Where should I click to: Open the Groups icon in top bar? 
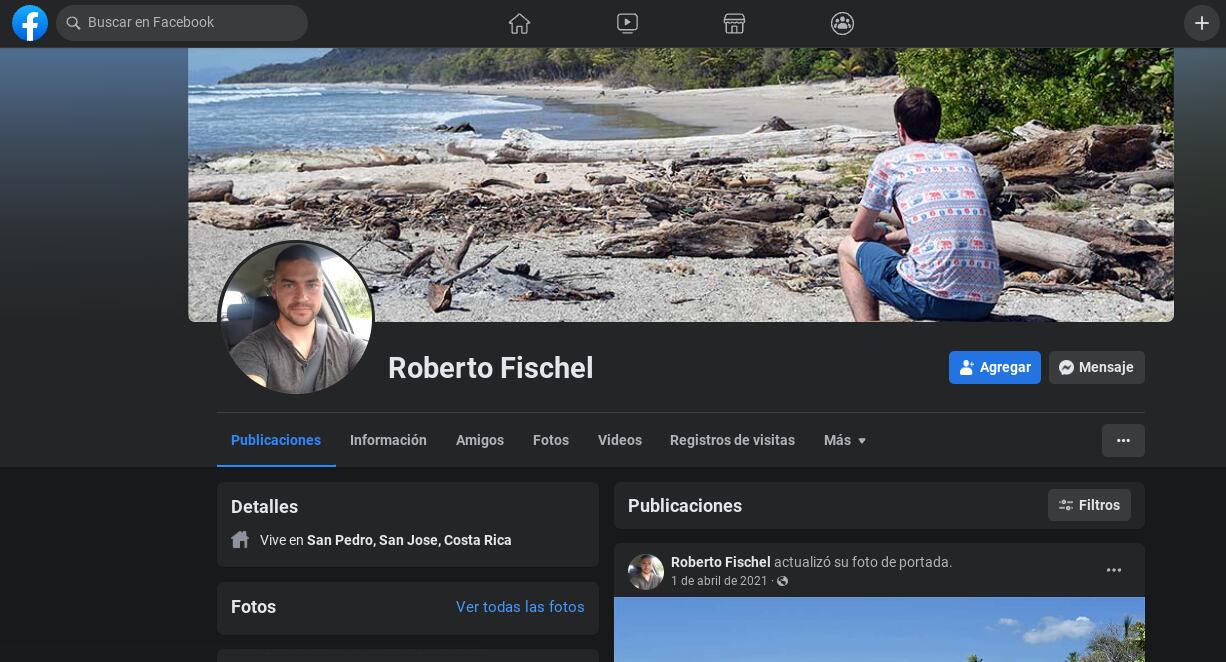point(842,23)
